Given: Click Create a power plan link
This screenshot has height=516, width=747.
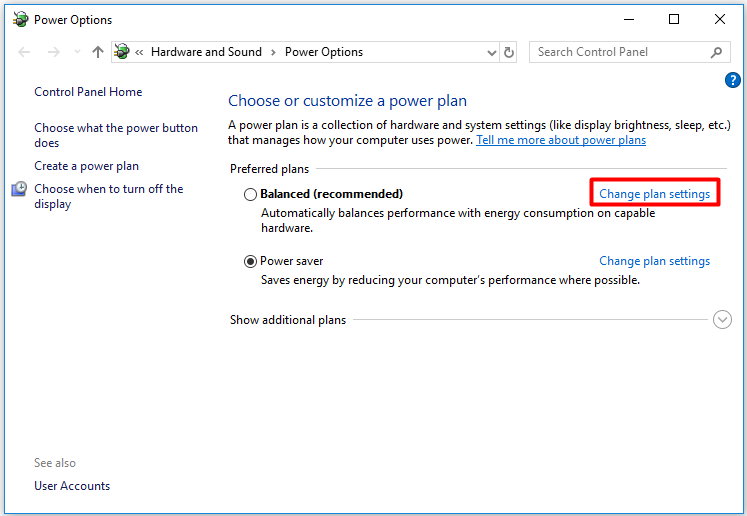Looking at the screenshot, I should [87, 166].
